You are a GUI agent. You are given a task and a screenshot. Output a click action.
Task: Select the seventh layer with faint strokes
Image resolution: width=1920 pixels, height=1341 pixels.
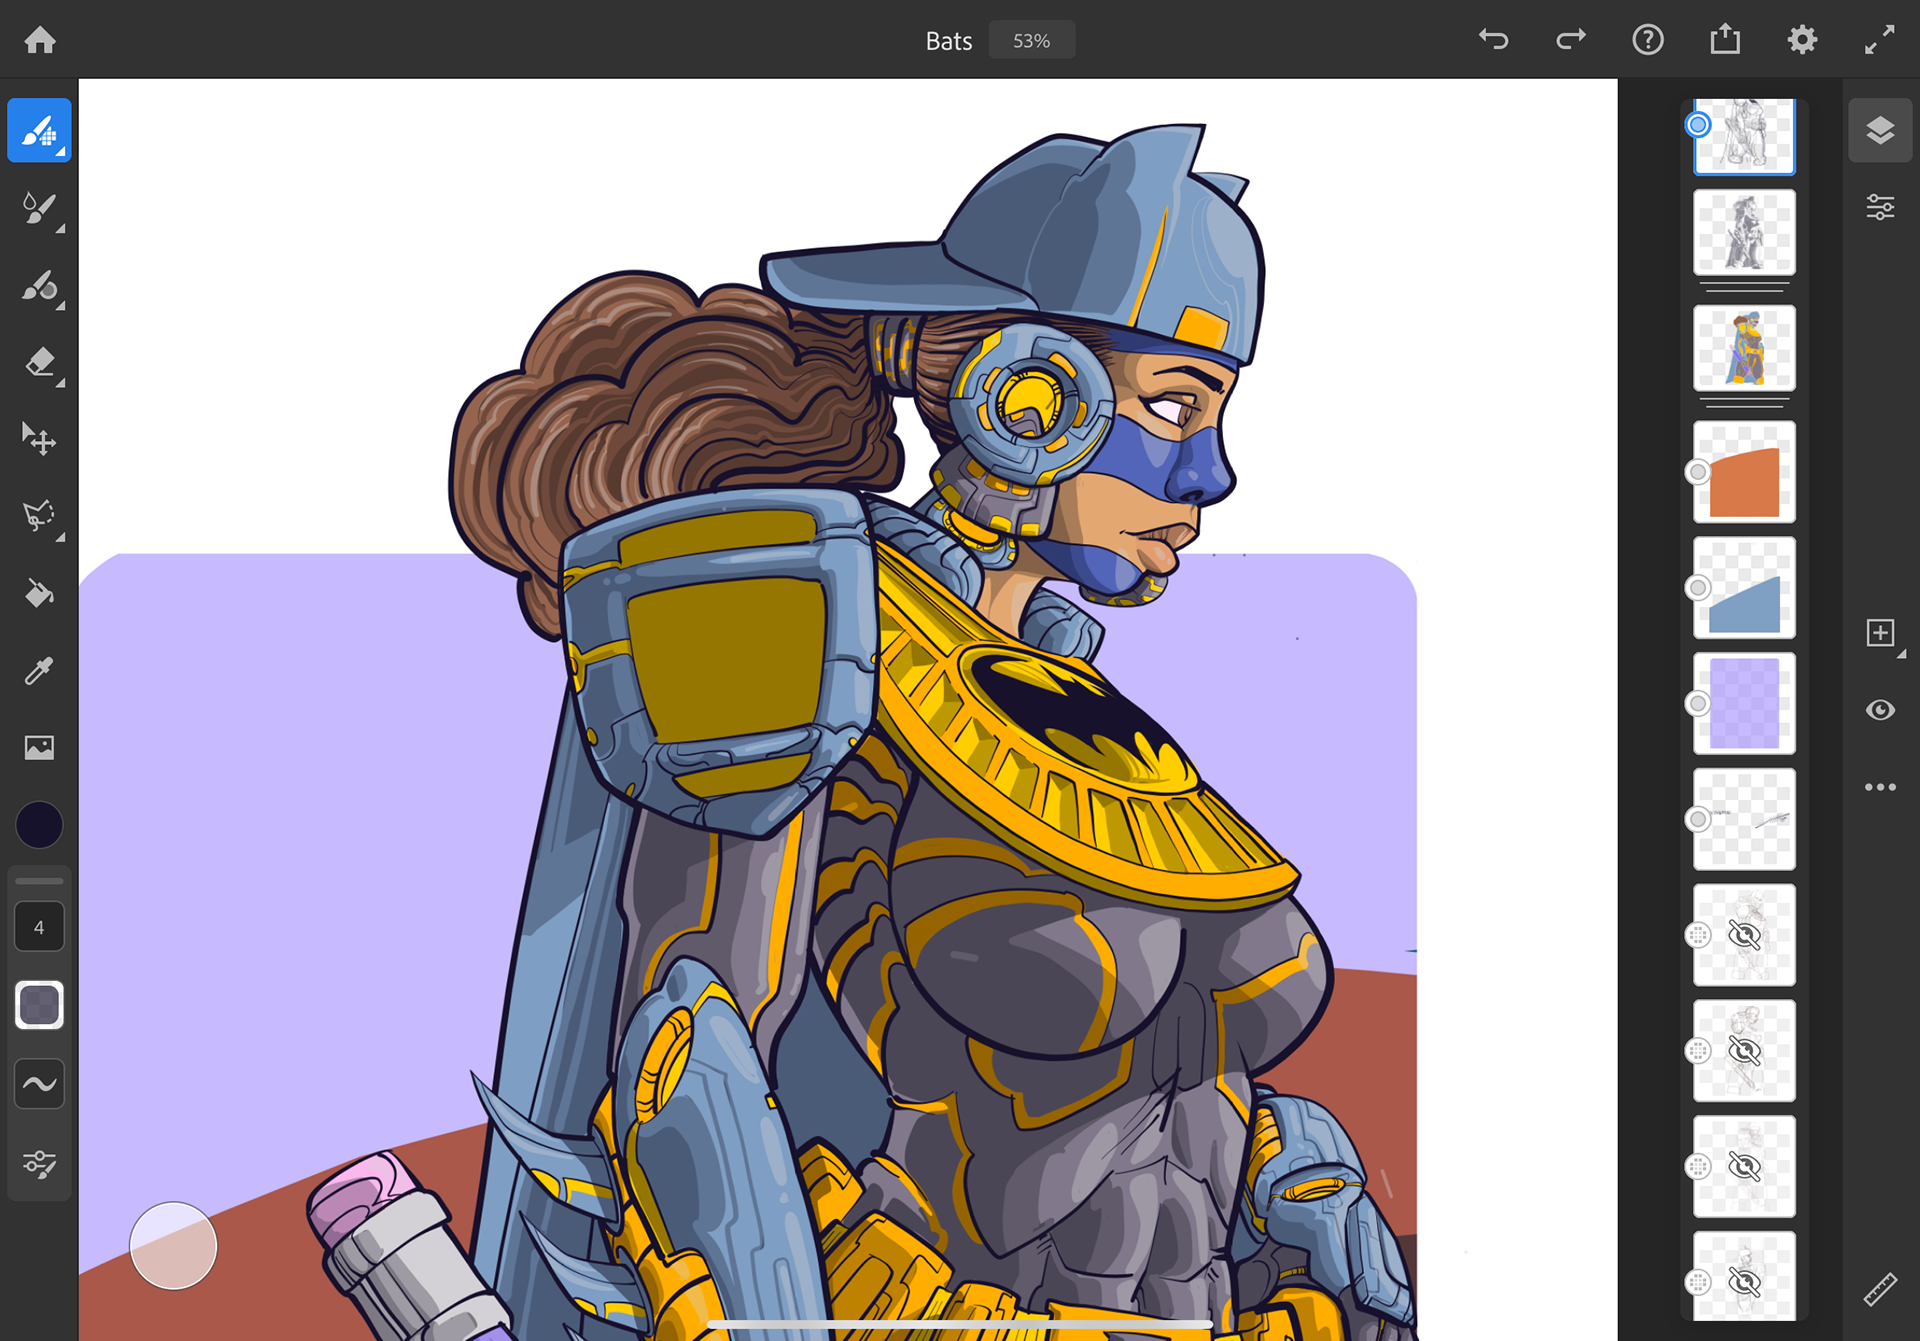point(1744,820)
